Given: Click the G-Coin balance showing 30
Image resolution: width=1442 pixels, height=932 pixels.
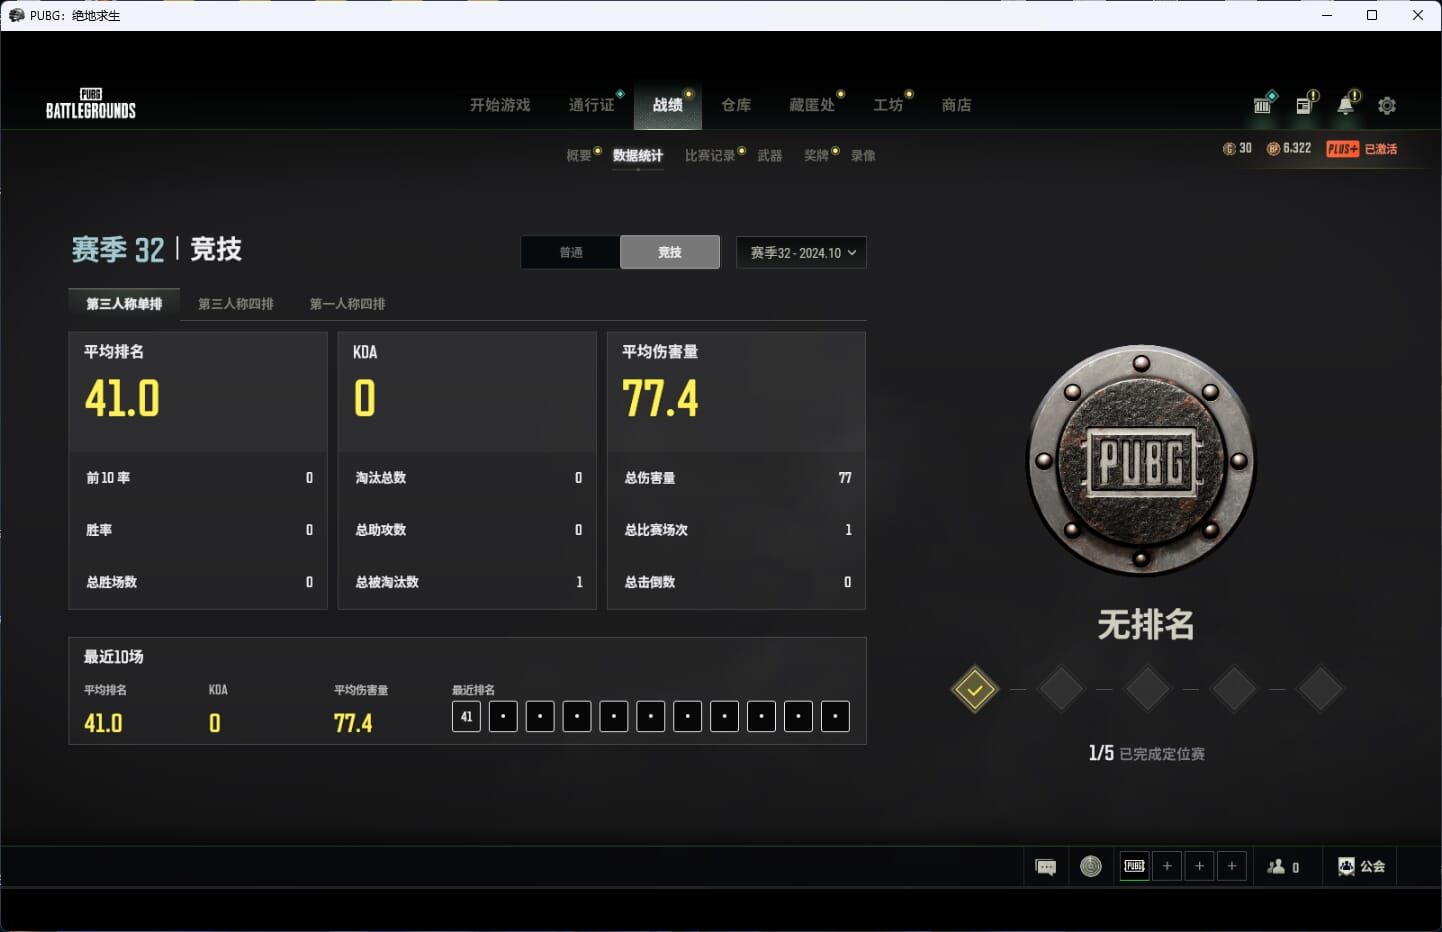Looking at the screenshot, I should [1237, 148].
